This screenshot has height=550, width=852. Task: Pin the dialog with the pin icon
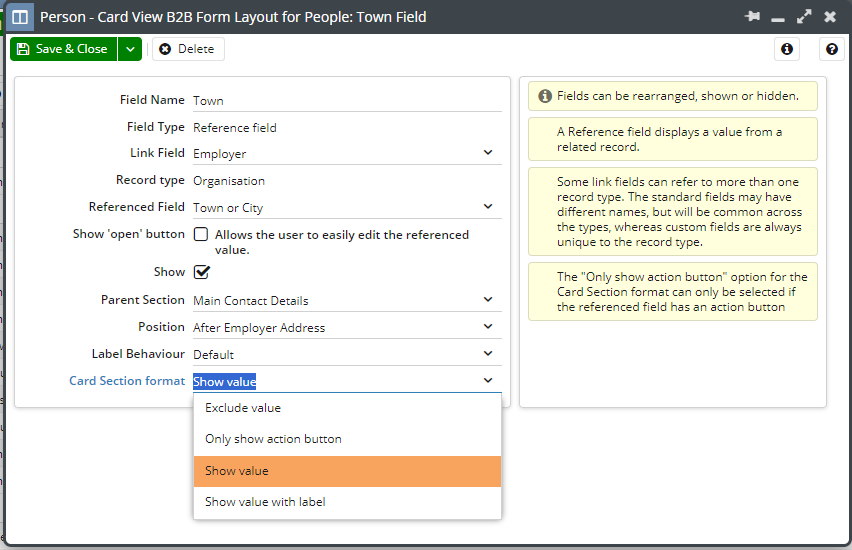[753, 16]
